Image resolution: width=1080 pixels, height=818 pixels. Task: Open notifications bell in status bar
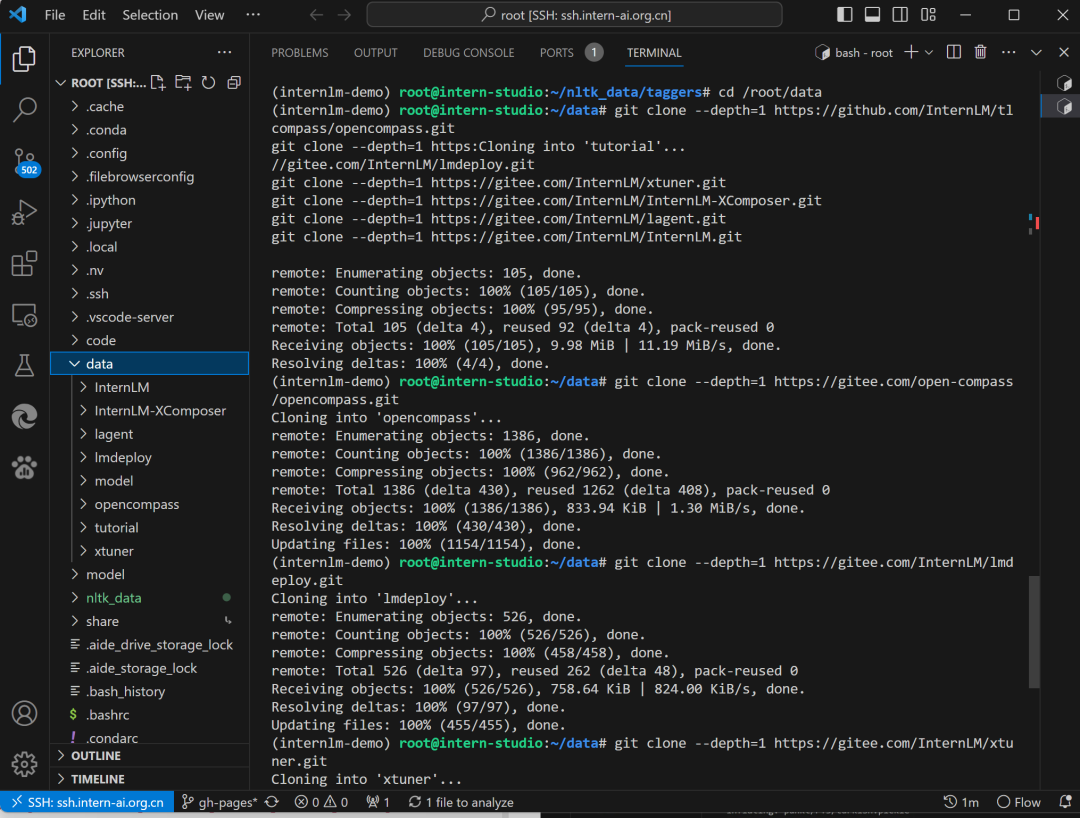click(1065, 802)
